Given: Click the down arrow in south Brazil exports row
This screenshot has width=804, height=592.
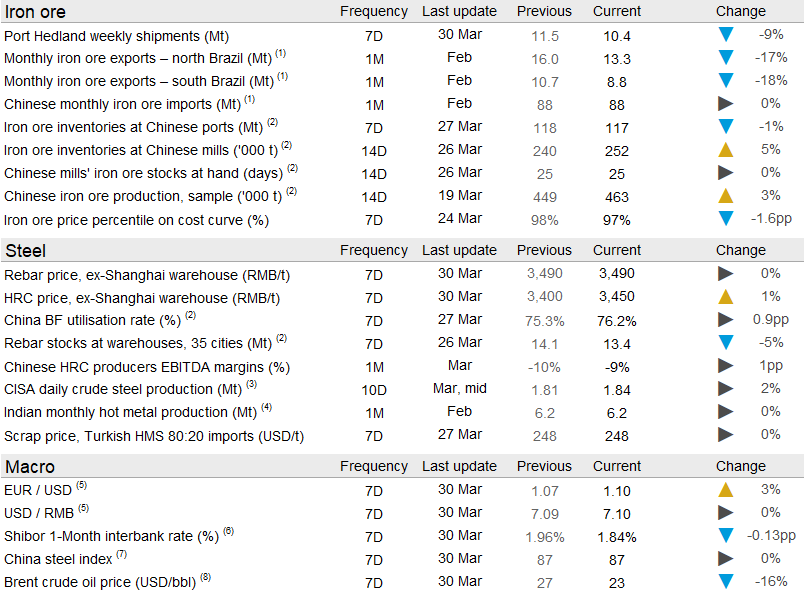Looking at the screenshot, I should coord(726,81).
